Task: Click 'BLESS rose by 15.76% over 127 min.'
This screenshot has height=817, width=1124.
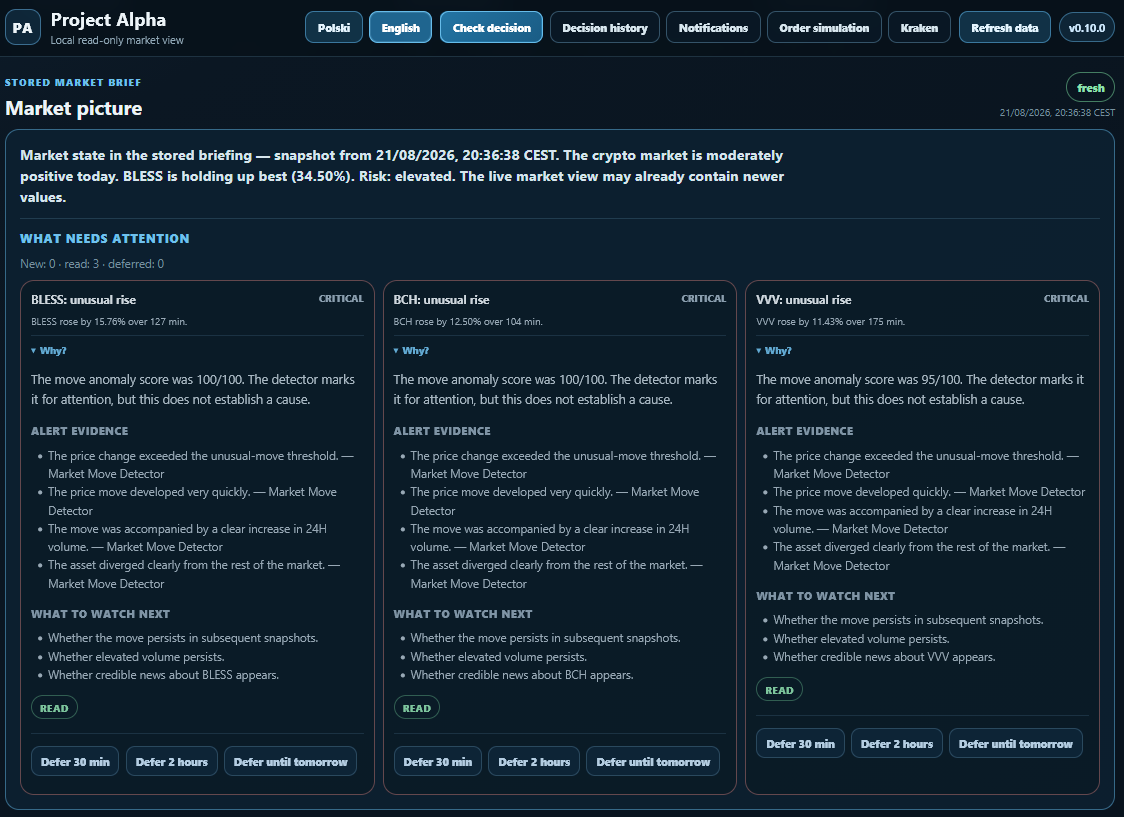Action: click(109, 322)
